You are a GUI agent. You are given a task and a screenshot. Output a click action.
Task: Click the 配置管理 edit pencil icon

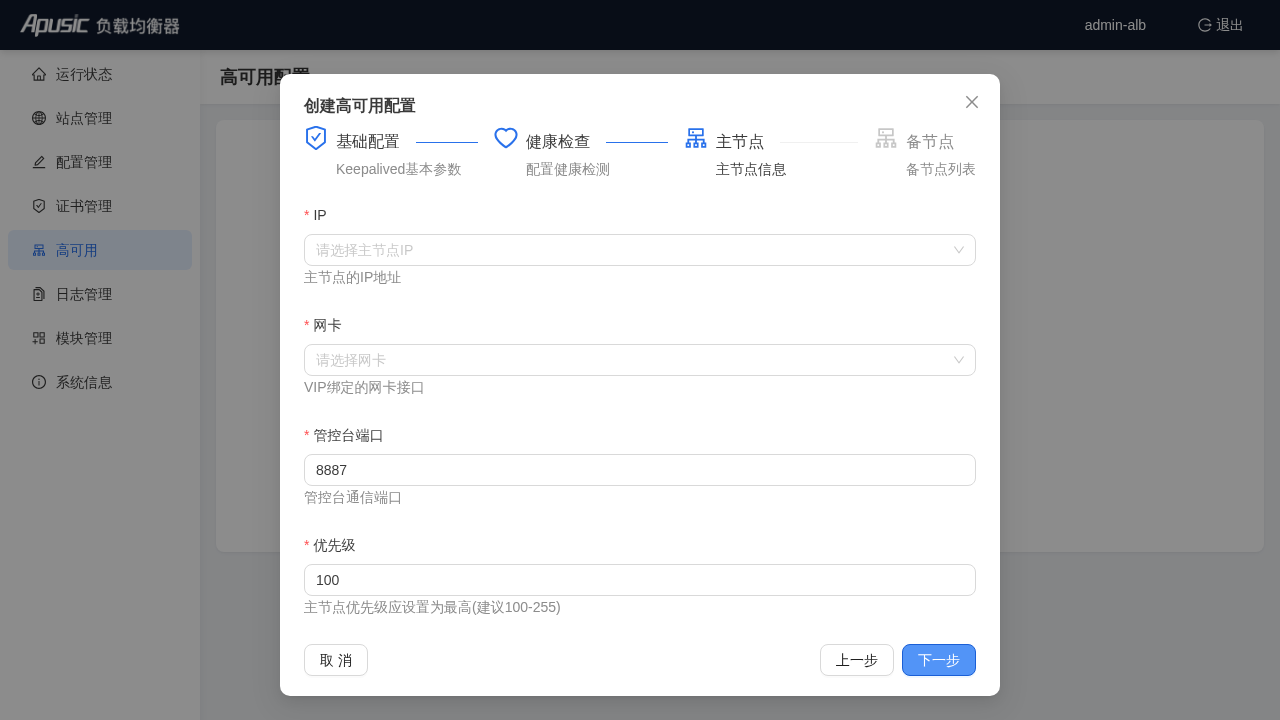click(x=39, y=162)
